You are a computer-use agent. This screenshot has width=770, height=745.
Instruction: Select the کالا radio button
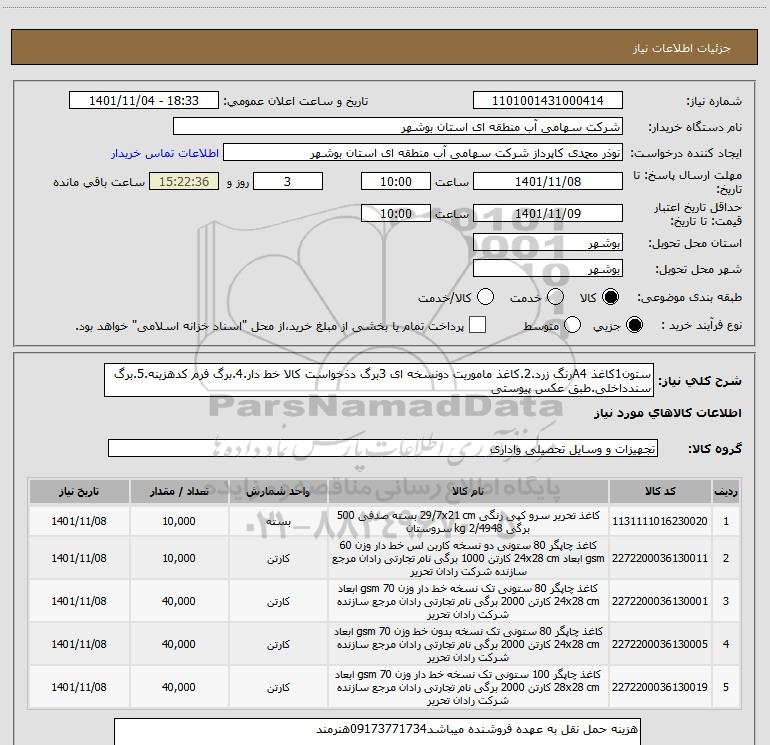coord(610,297)
